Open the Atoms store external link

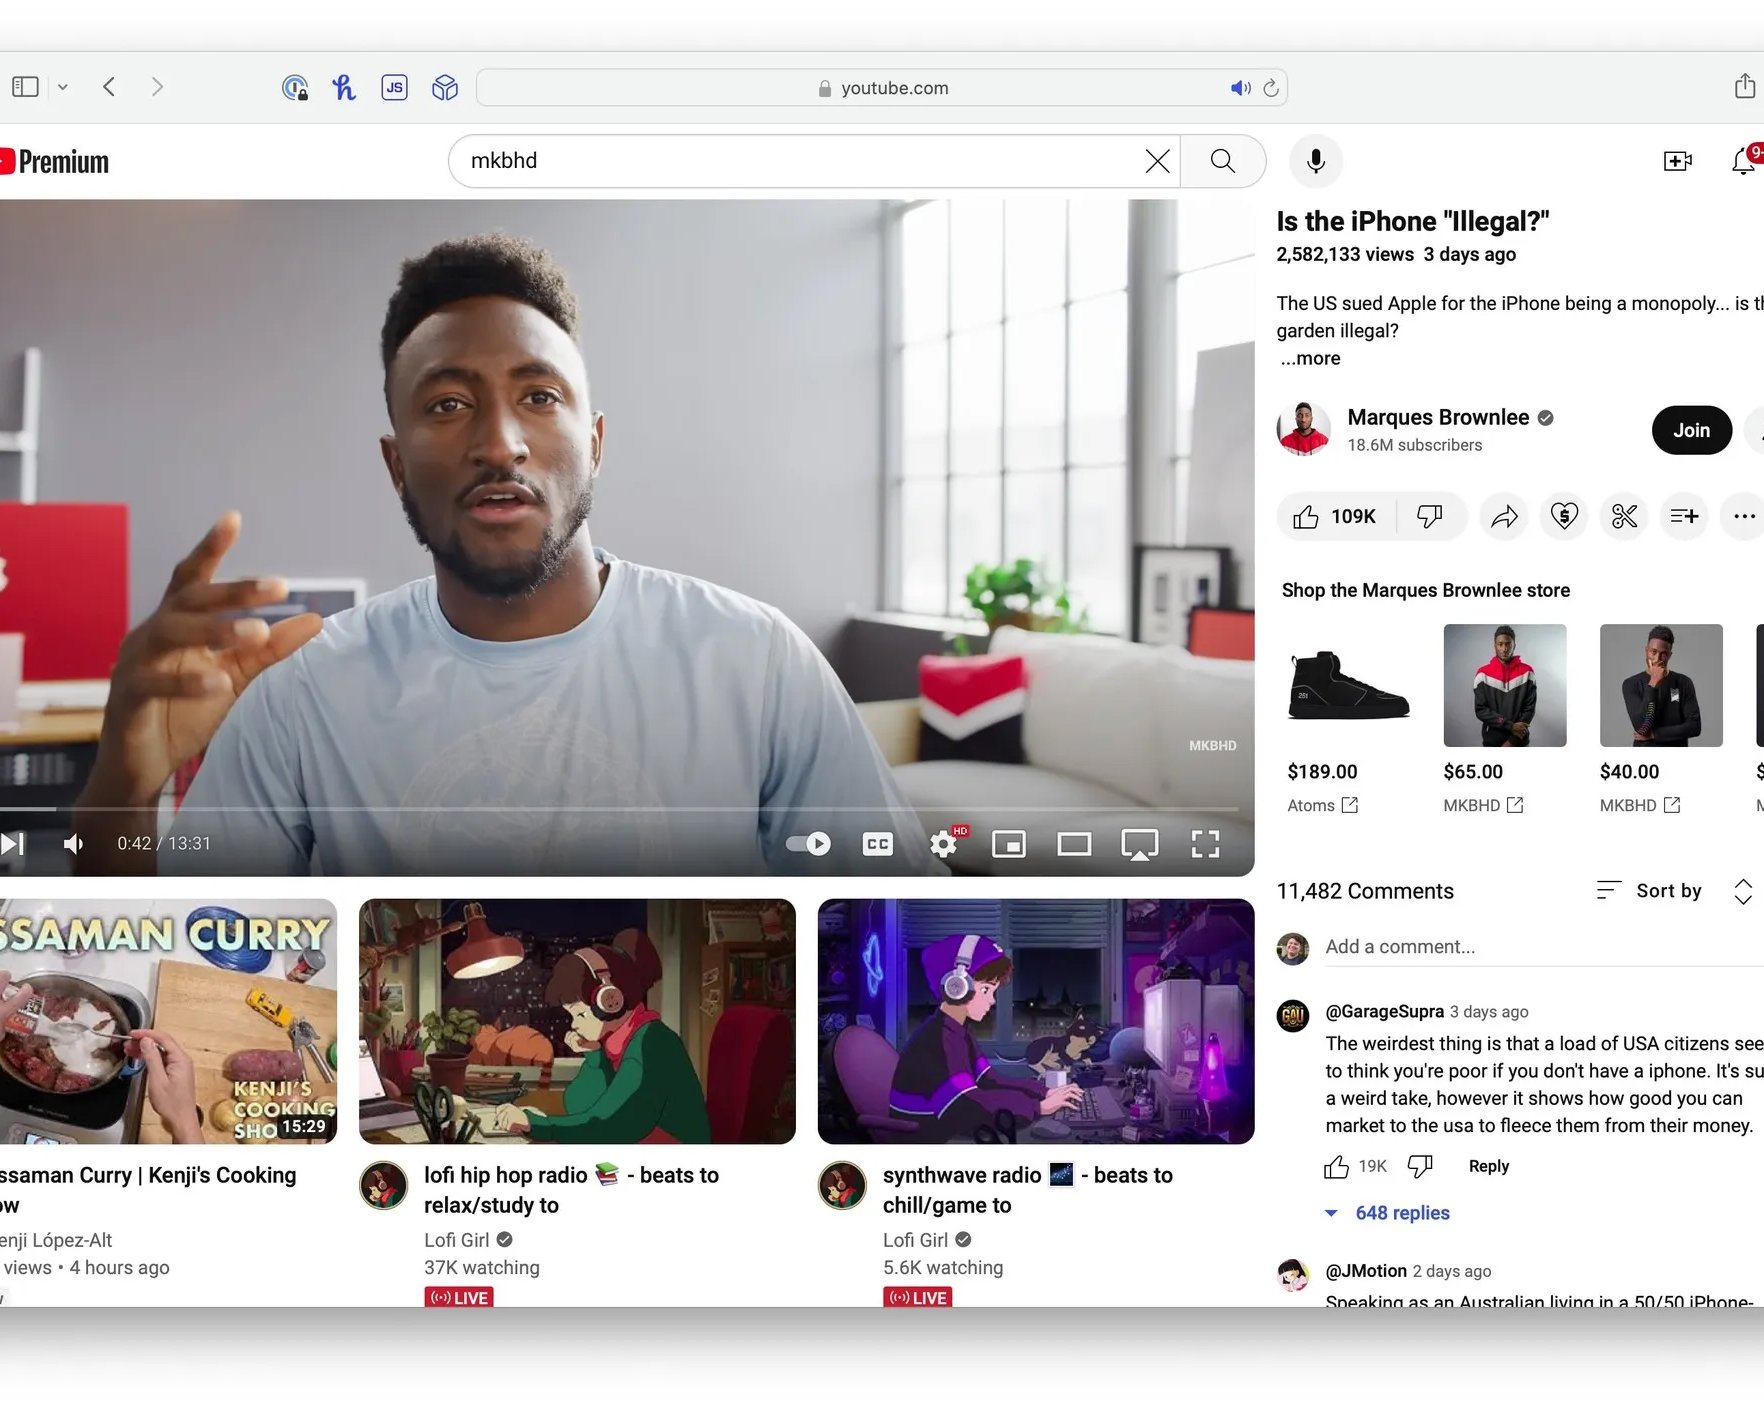click(1322, 805)
